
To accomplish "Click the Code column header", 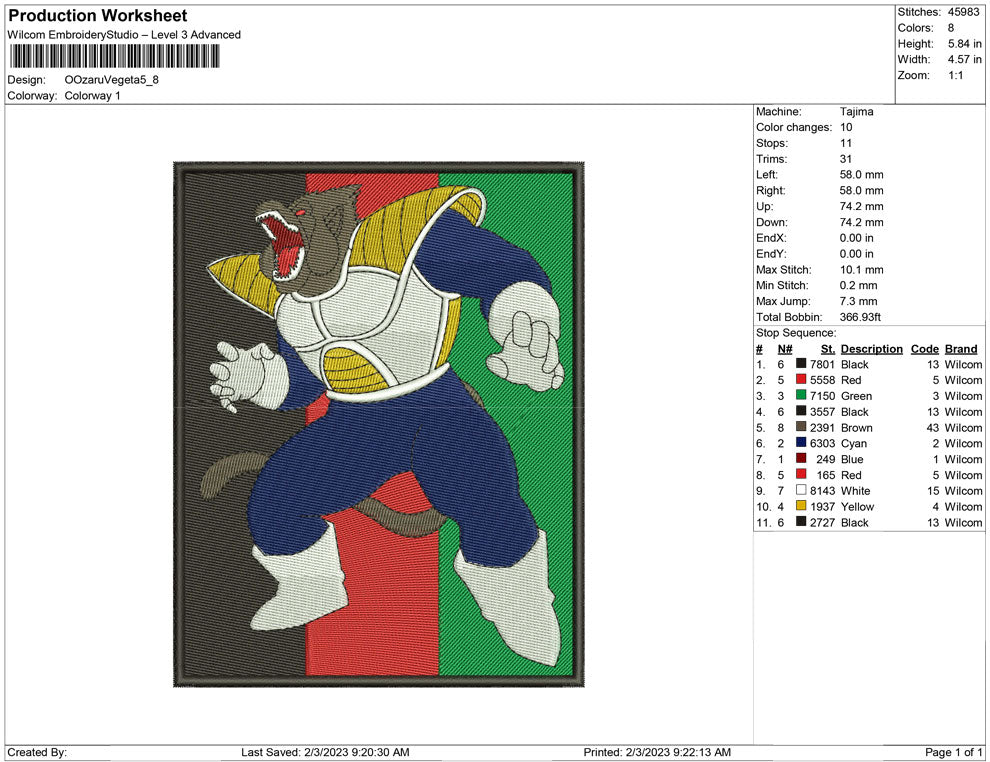I will (x=924, y=349).
